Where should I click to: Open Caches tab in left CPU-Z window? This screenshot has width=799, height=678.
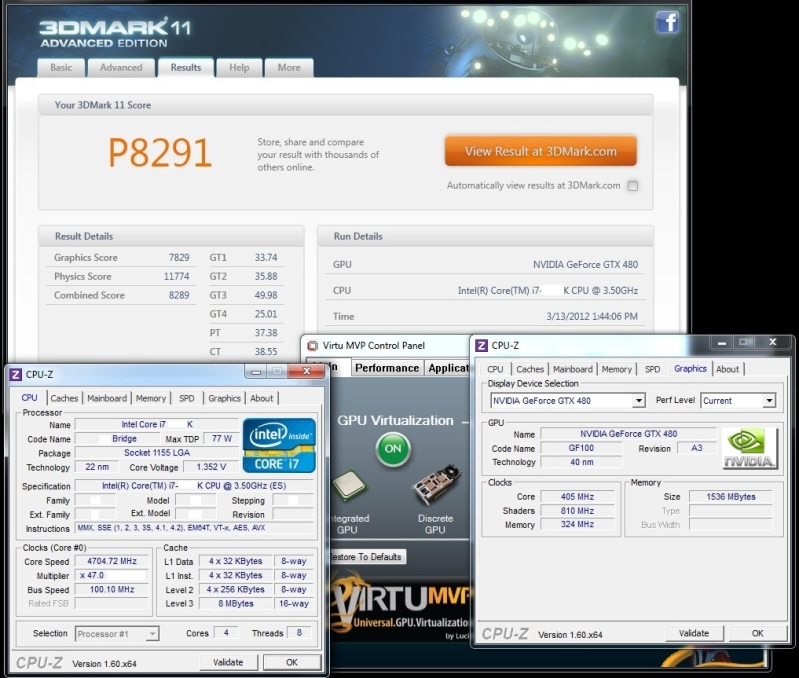click(x=64, y=398)
